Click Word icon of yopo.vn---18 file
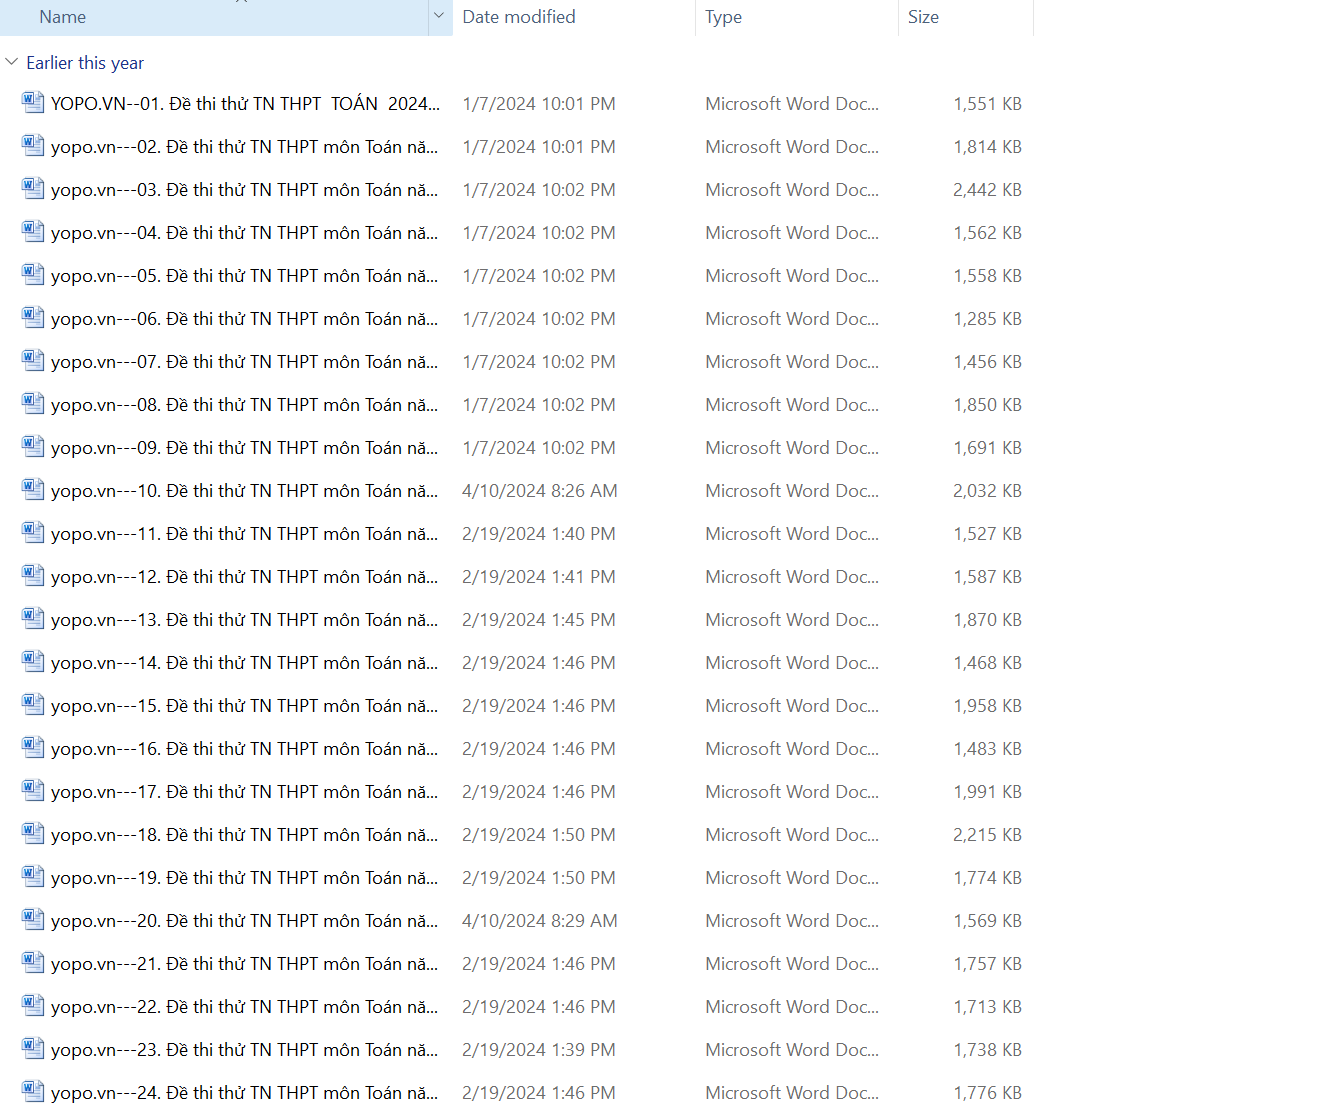Viewport: 1338px width, 1108px height. pyautogui.click(x=33, y=833)
